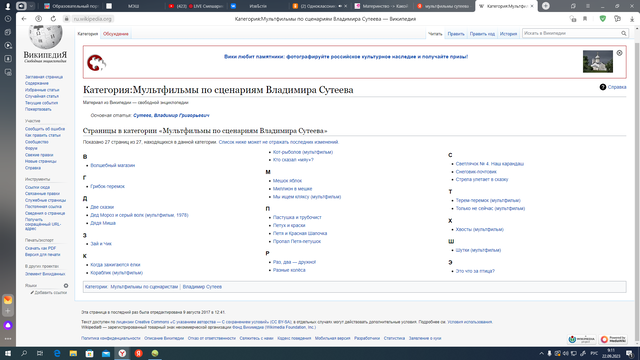The image size is (640, 360).
Task: Click the magnifier search icon in Wikipedia search
Action: pyautogui.click(x=624, y=33)
